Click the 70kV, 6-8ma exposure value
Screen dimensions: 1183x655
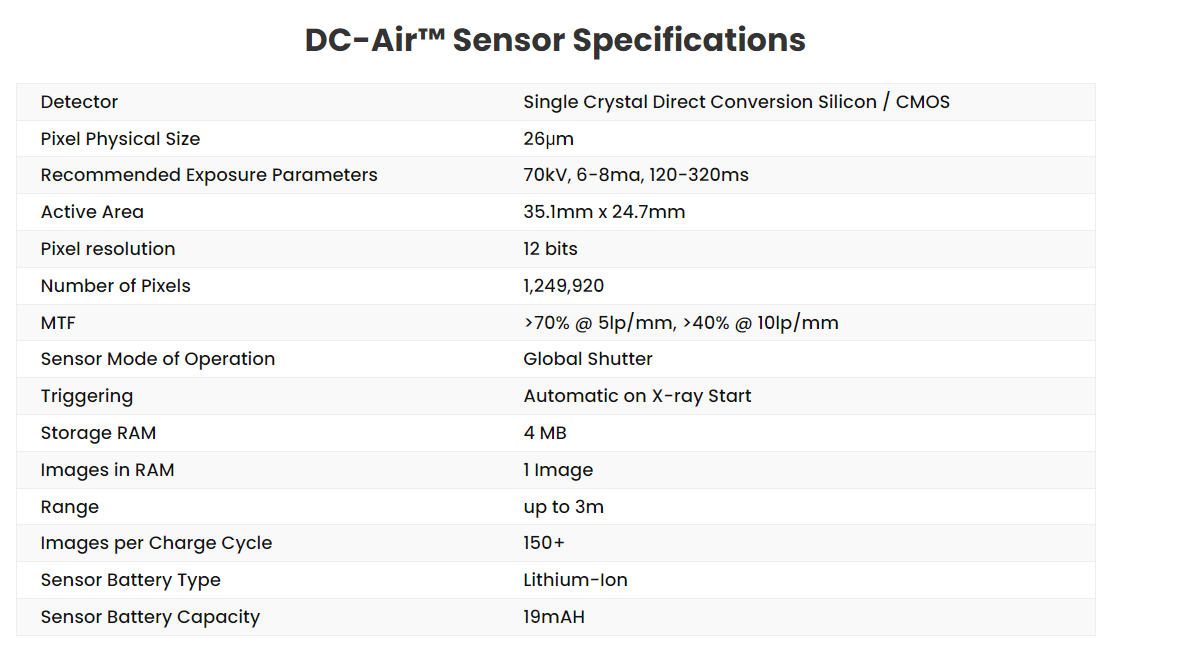(x=636, y=175)
